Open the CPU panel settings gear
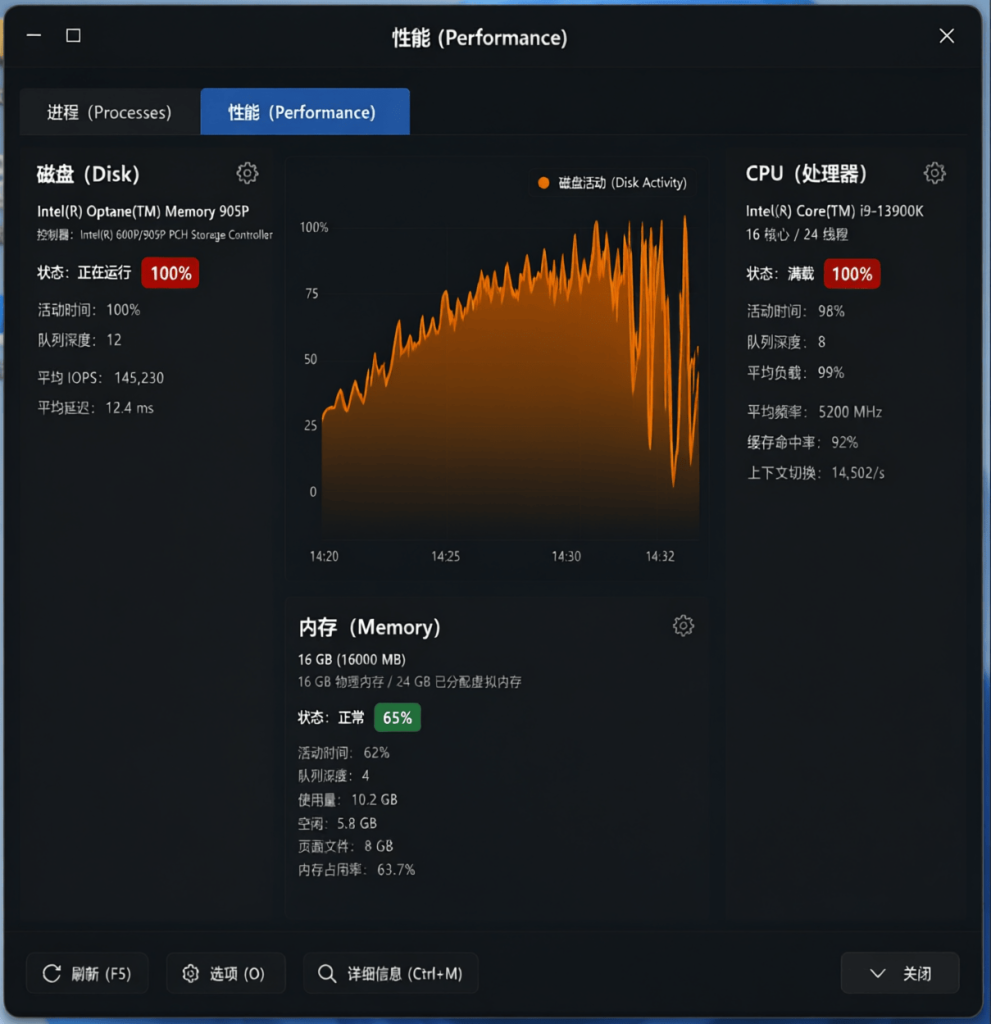This screenshot has height=1024, width=991. tap(934, 173)
